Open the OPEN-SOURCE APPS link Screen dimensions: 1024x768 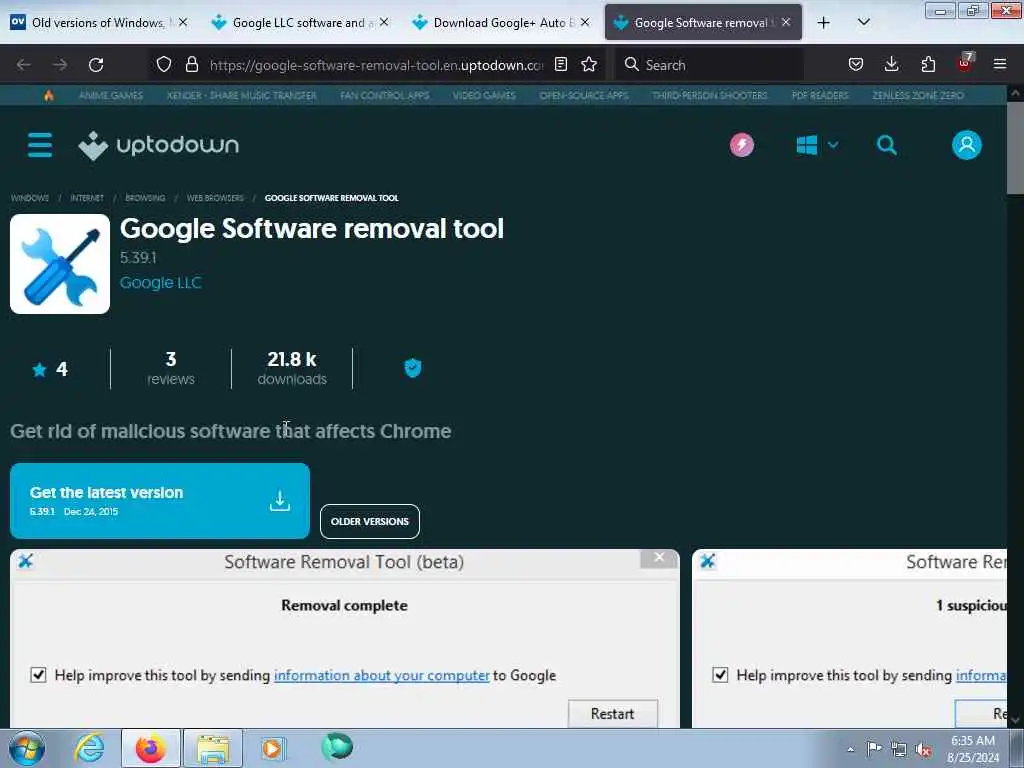pos(584,95)
